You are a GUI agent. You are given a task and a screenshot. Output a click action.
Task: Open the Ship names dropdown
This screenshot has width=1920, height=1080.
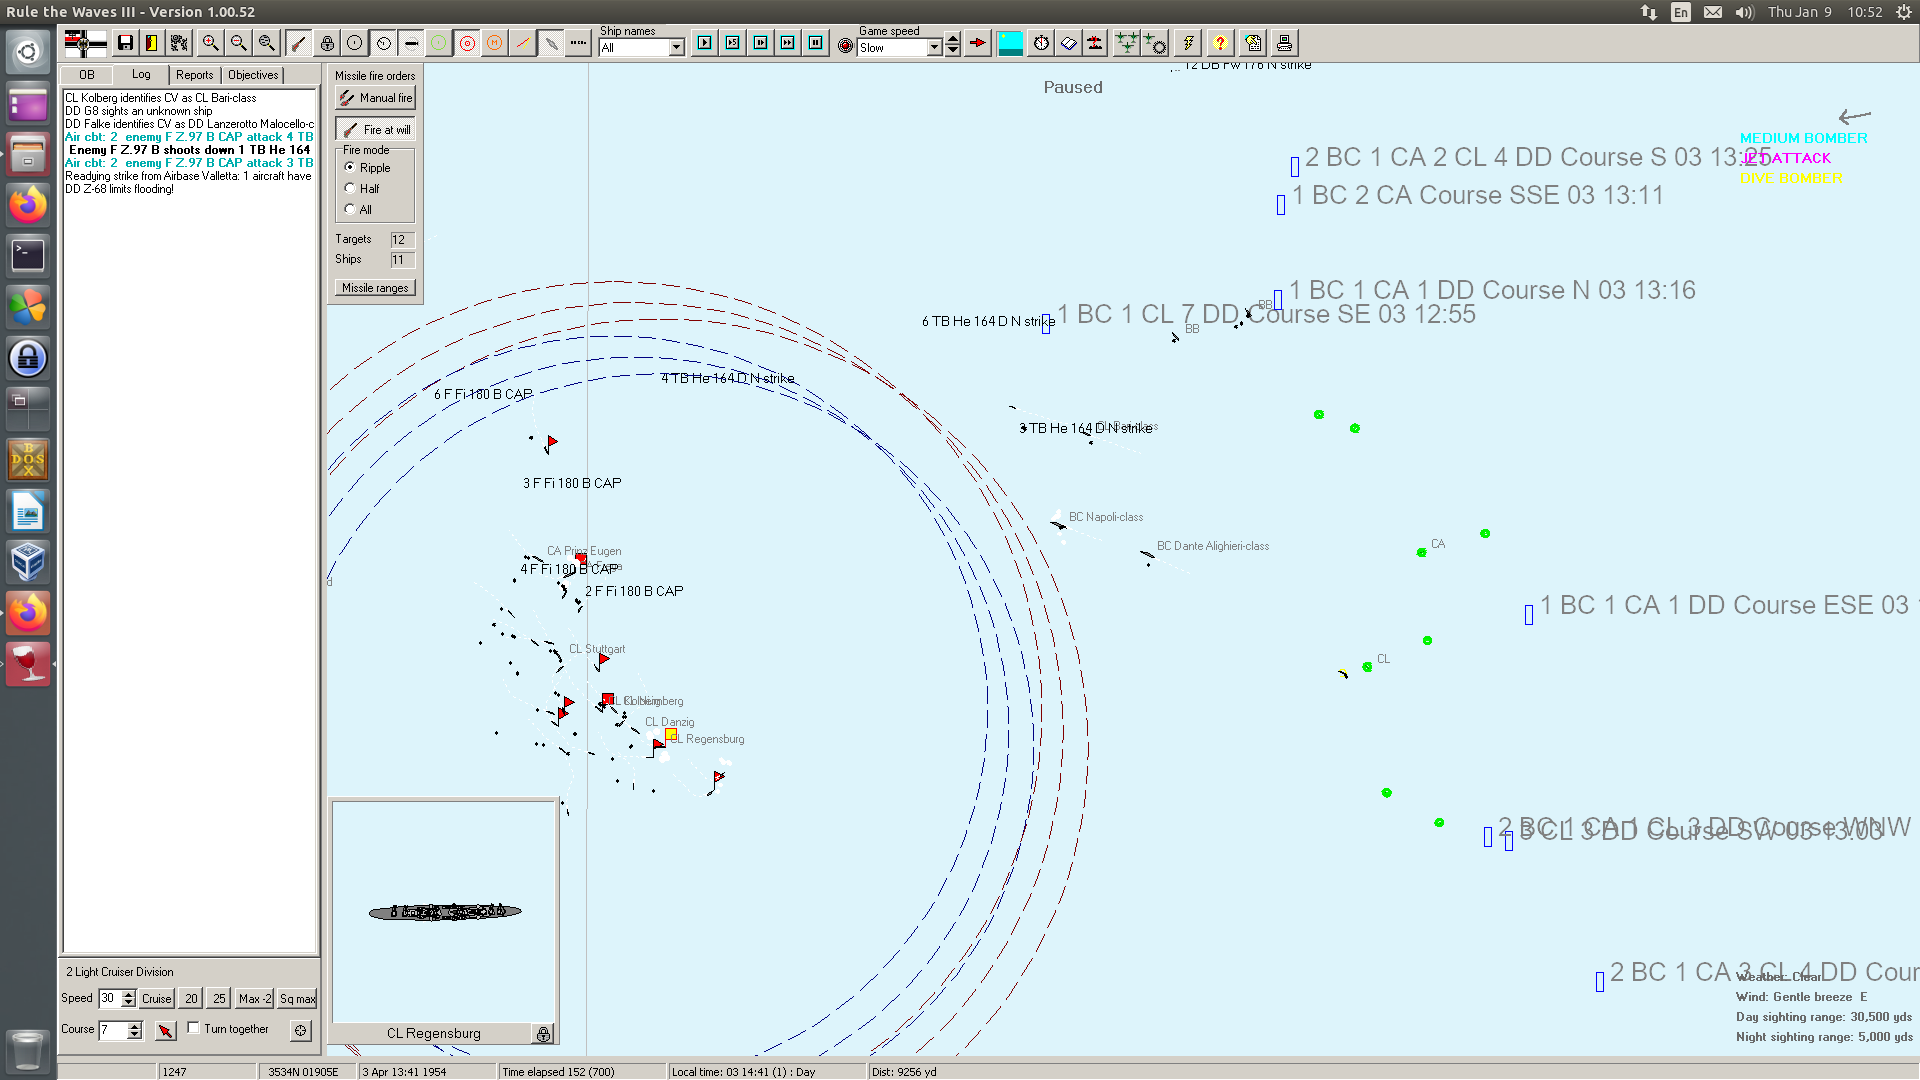(x=677, y=48)
